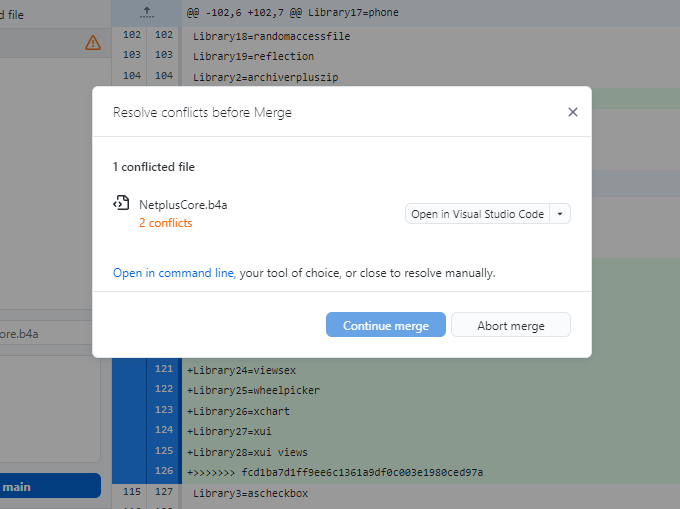The width and height of the screenshot is (680, 509).
Task: Open dropdown arrow beside Open in Visual Studio Code
Action: (x=560, y=214)
